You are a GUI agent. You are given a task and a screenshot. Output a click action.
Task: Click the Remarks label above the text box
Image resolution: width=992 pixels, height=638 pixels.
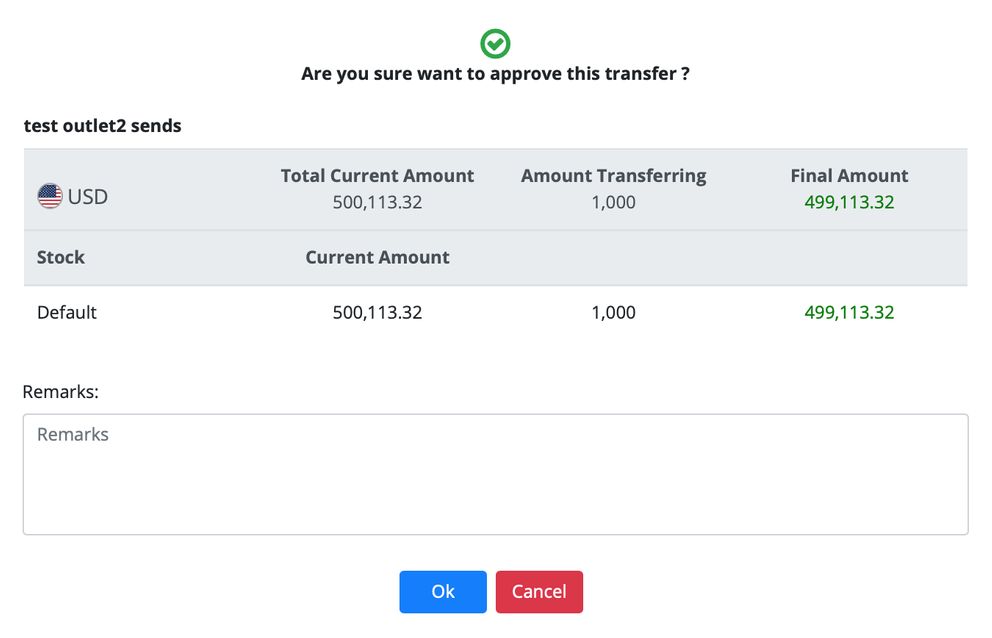point(60,392)
